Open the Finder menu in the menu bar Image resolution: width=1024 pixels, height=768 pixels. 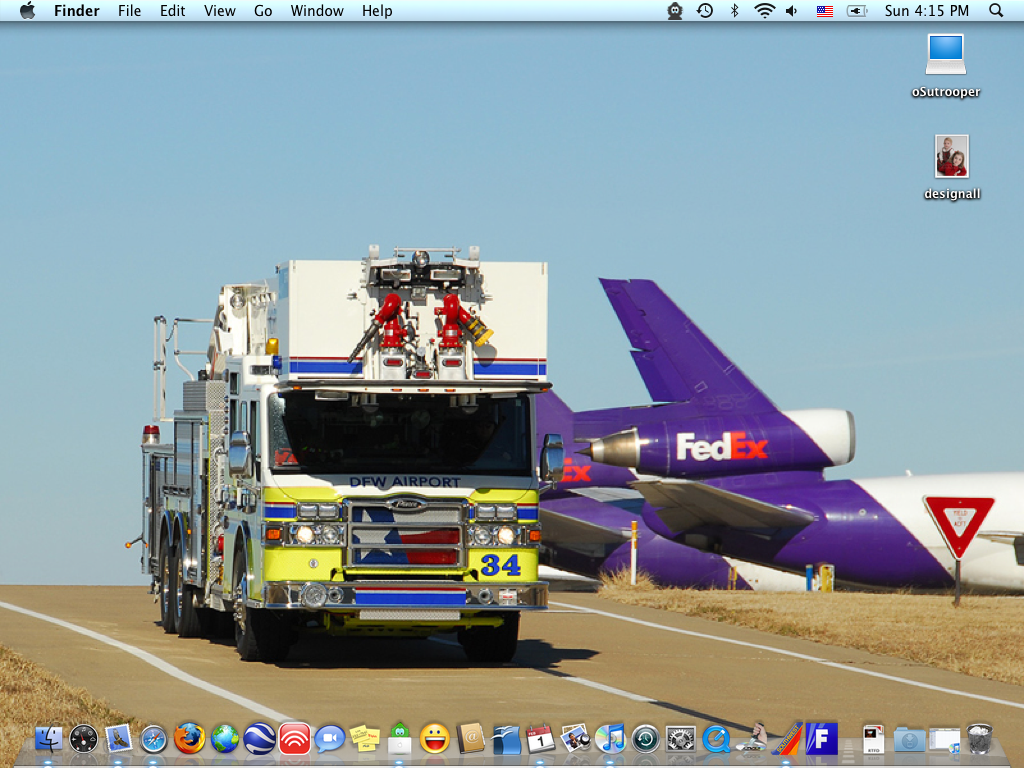[76, 10]
